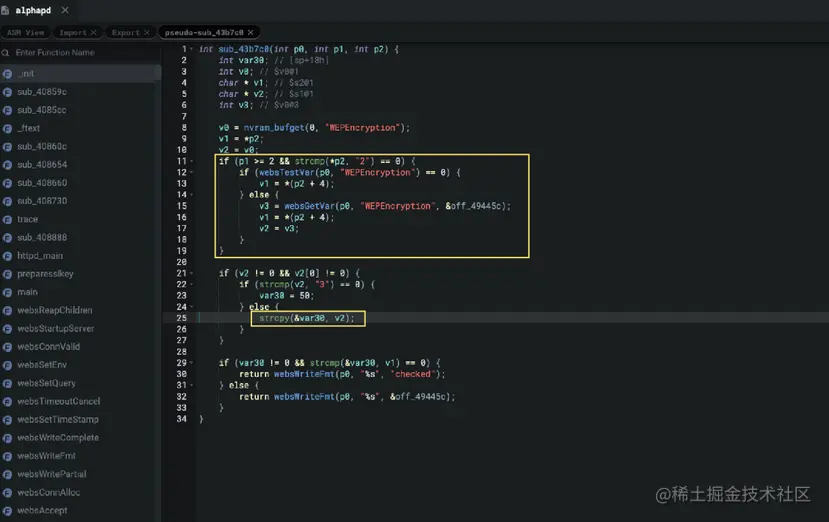
Task: Click the function icon beside websSetQuery
Action: 7,383
